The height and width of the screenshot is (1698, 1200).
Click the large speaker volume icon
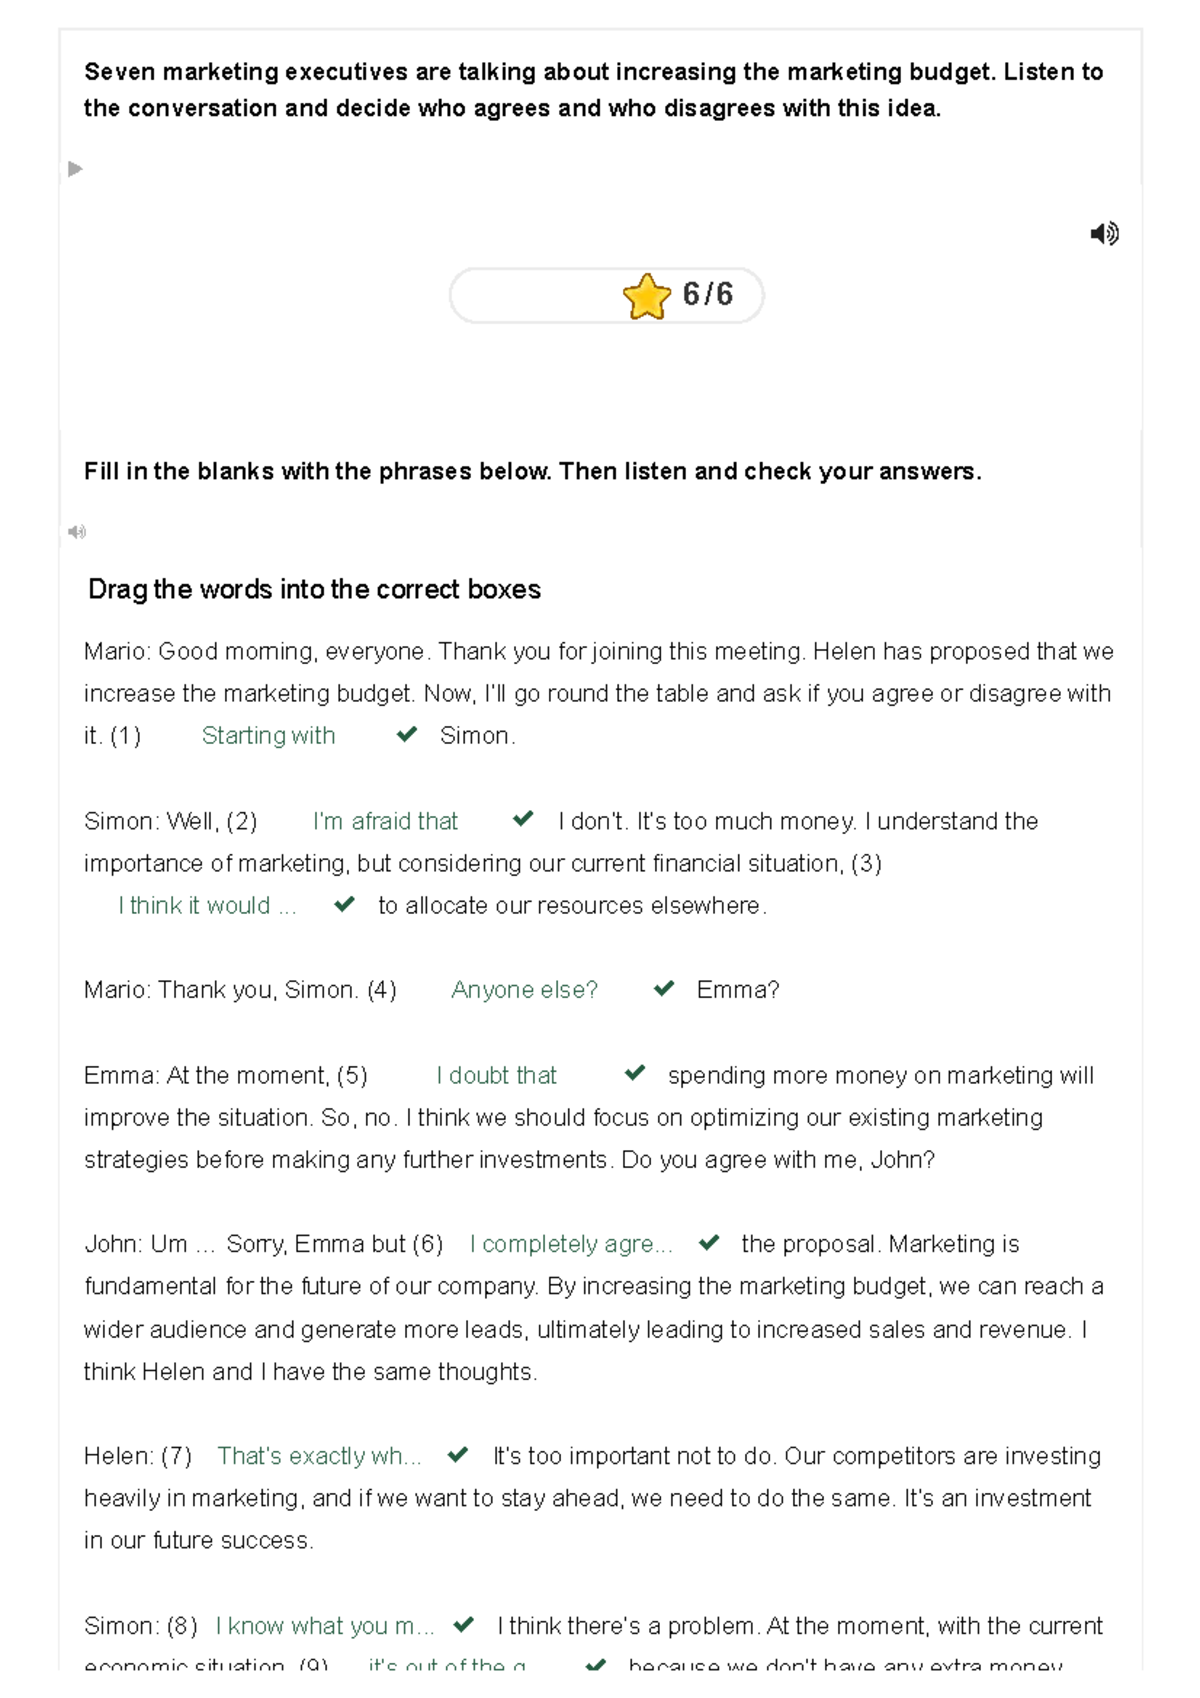(1104, 234)
